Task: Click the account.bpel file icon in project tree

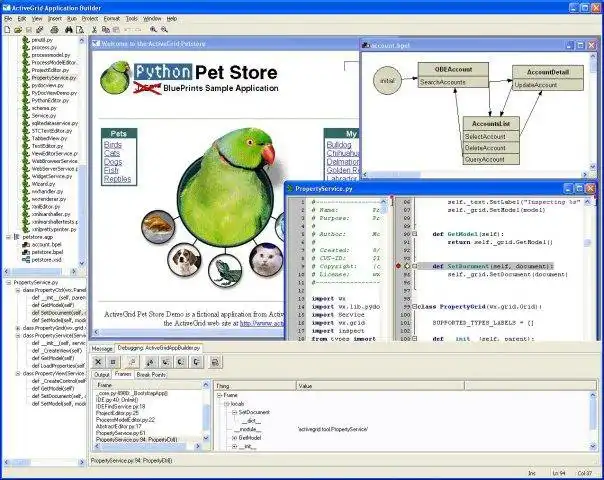Action: click(26, 245)
